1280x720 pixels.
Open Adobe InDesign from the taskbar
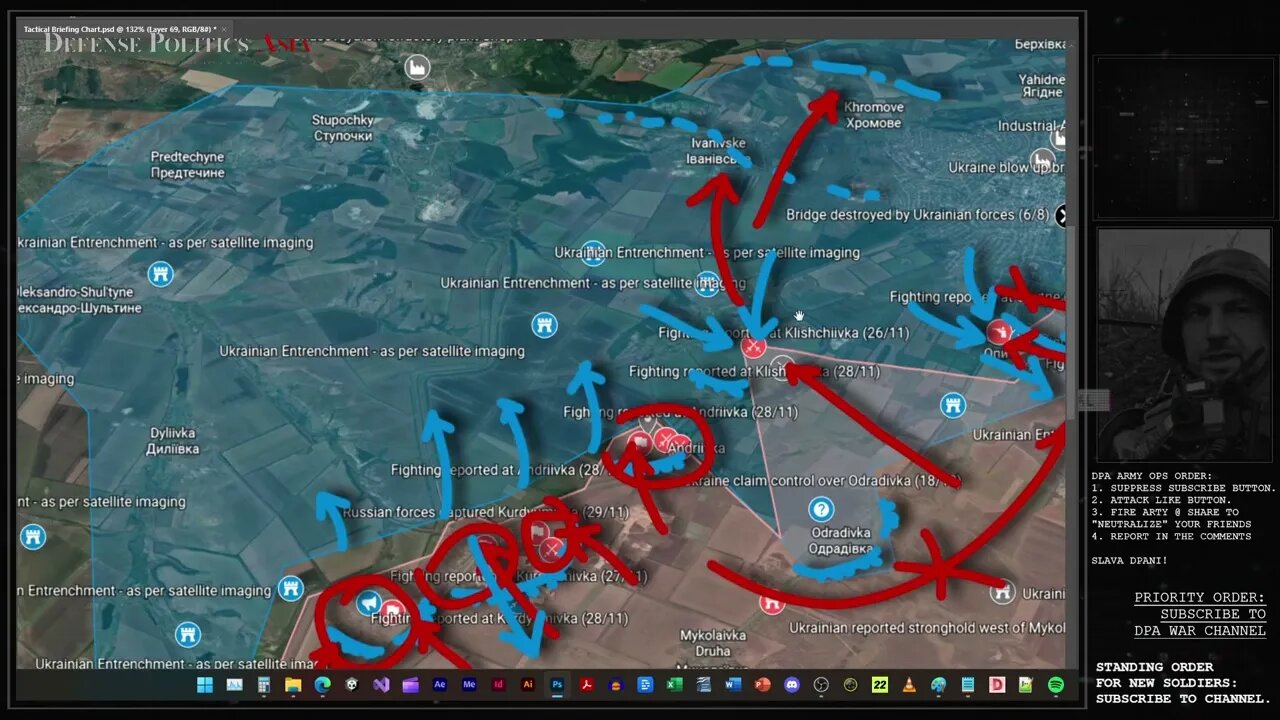499,685
